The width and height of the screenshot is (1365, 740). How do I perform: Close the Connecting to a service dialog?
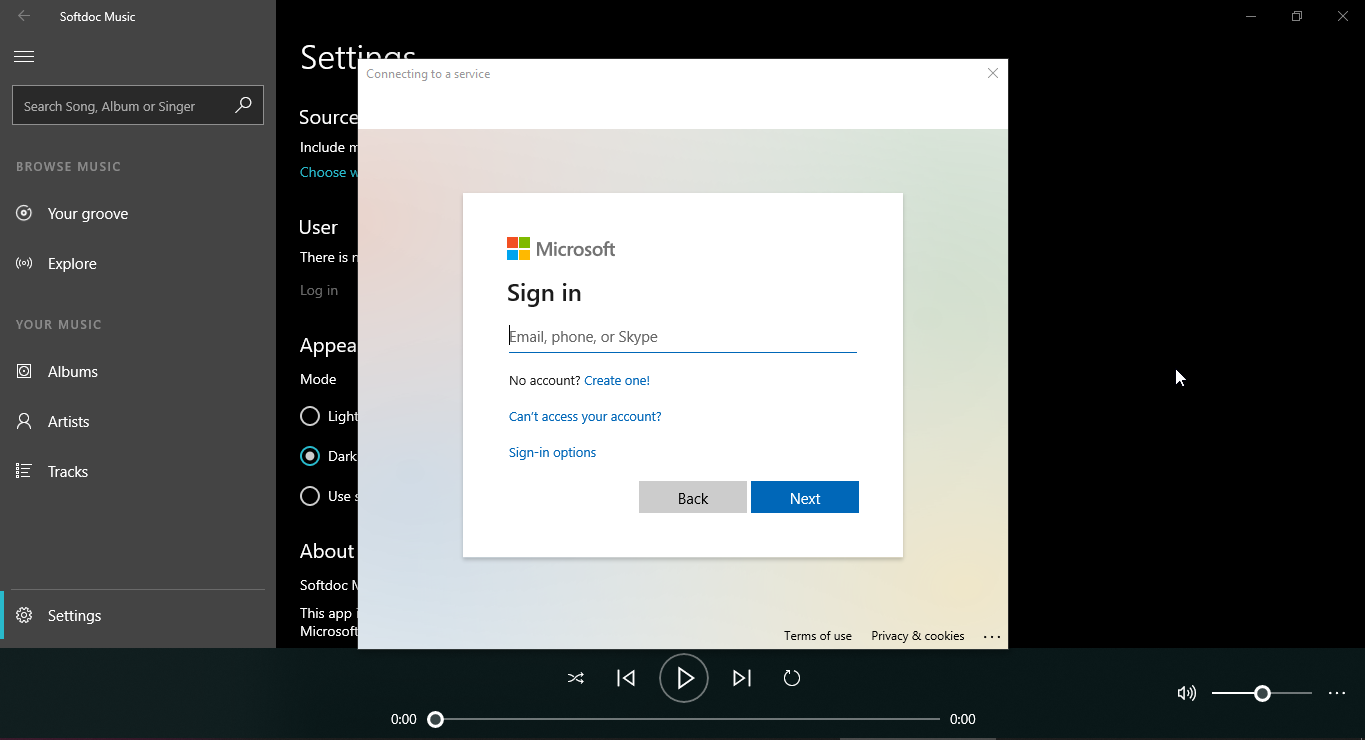pos(993,73)
